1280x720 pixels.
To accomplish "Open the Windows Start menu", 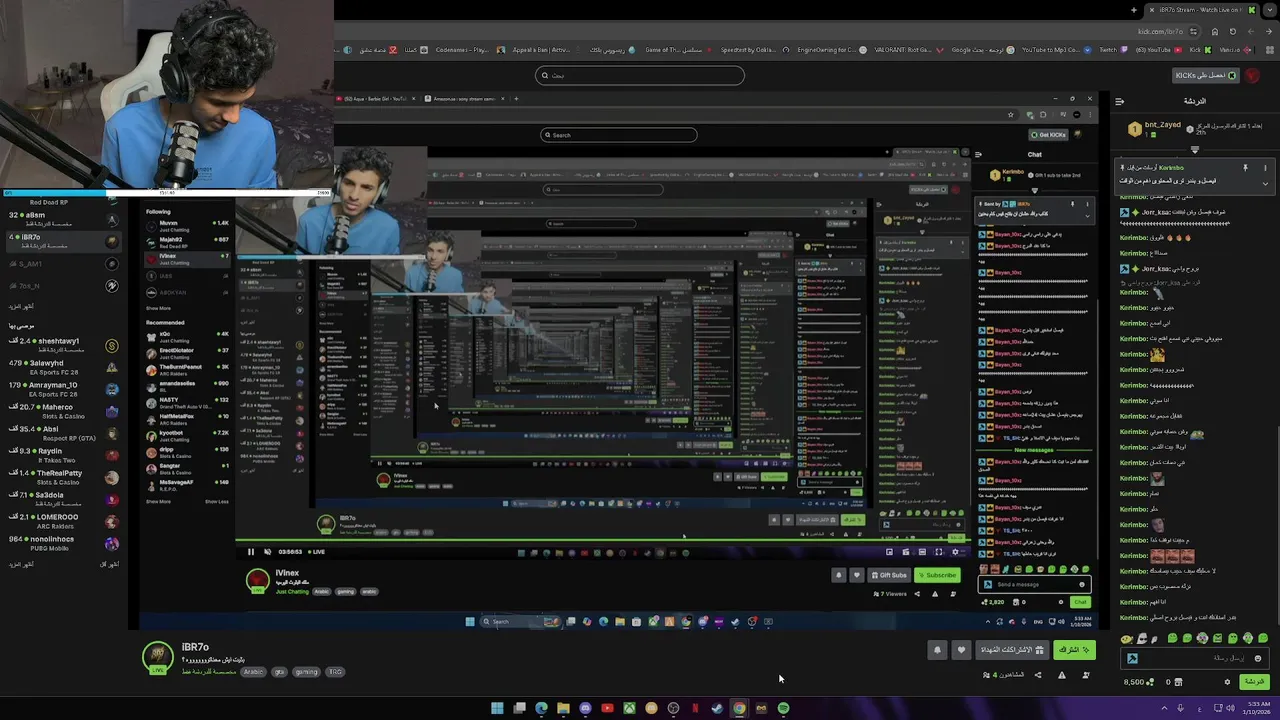I will pos(497,708).
